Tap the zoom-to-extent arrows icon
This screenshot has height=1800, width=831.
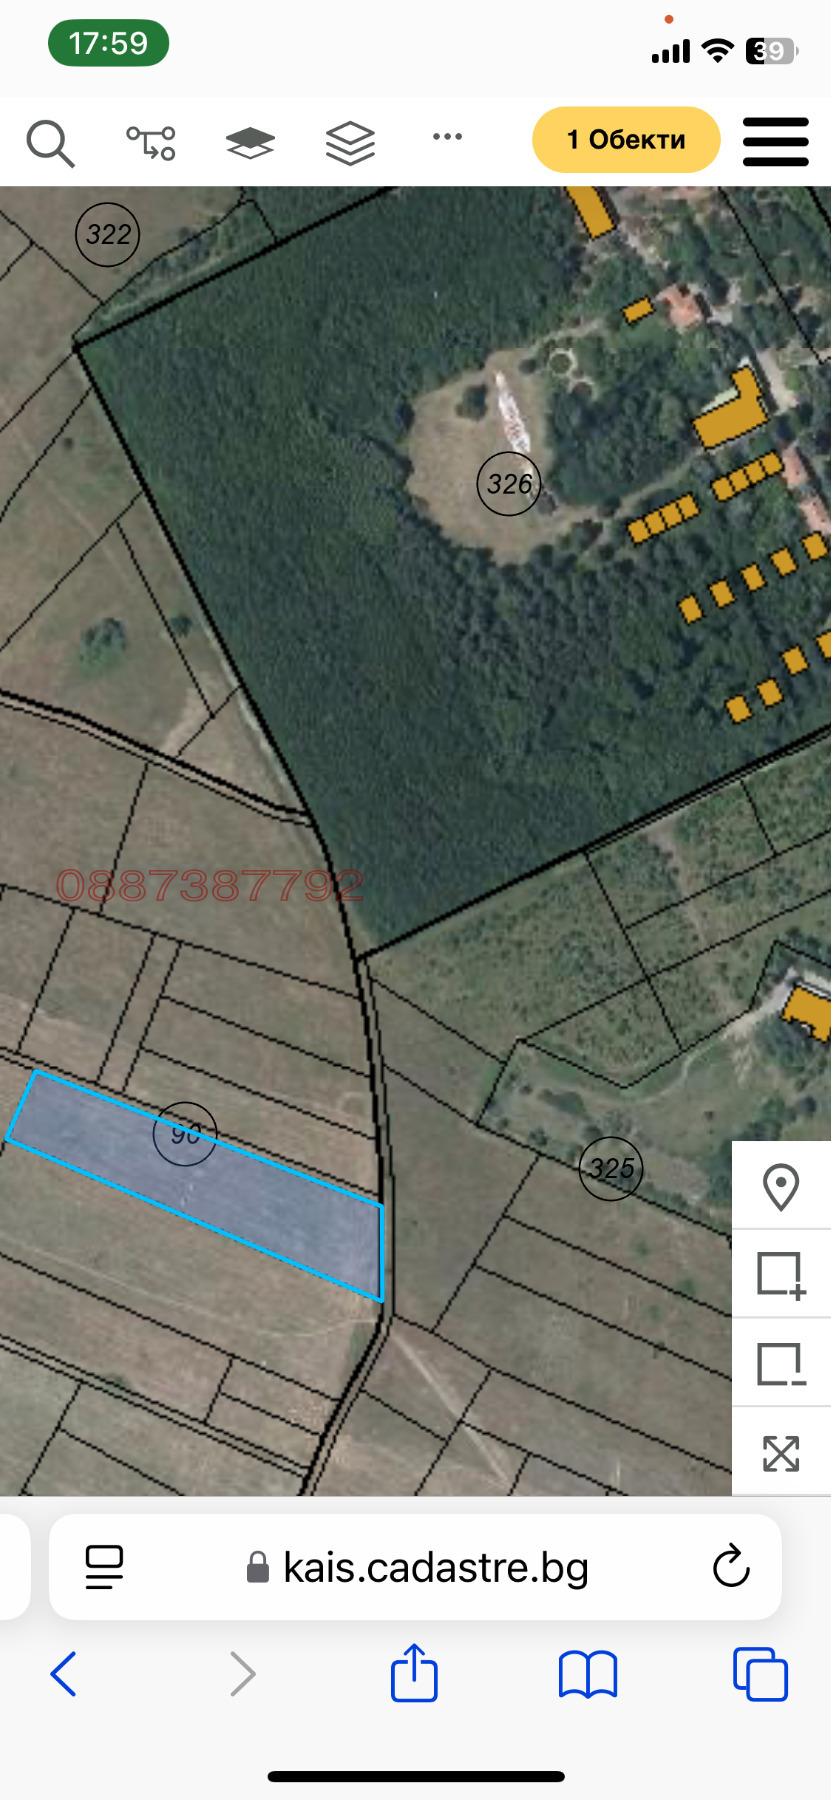(781, 1453)
